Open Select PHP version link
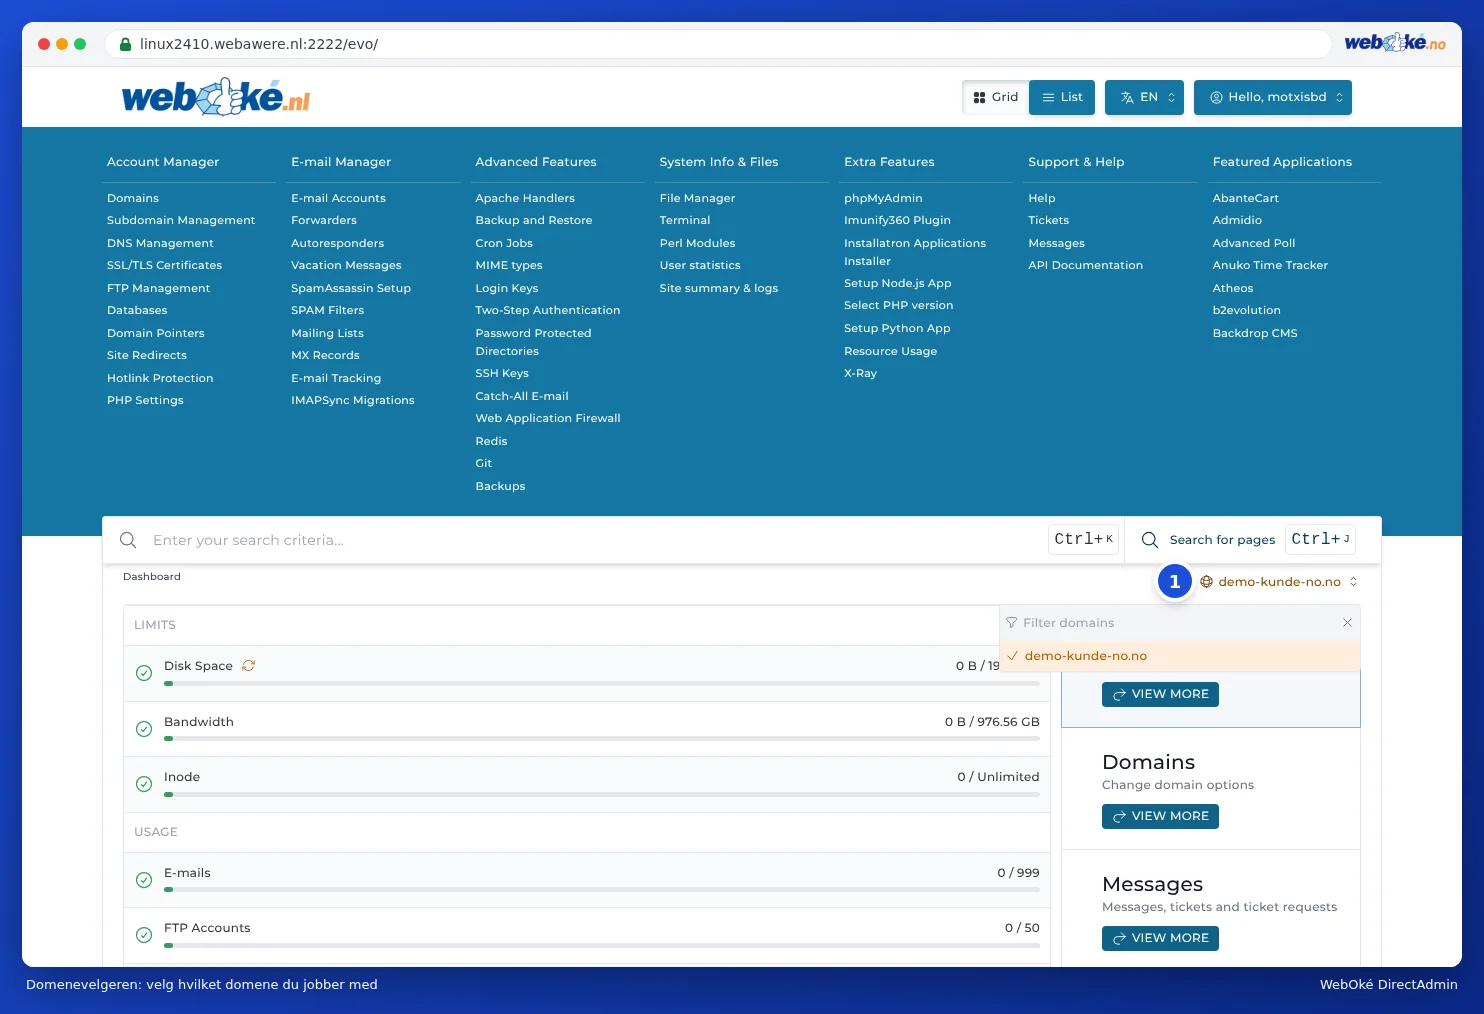This screenshot has height=1014, width=1484. point(898,305)
